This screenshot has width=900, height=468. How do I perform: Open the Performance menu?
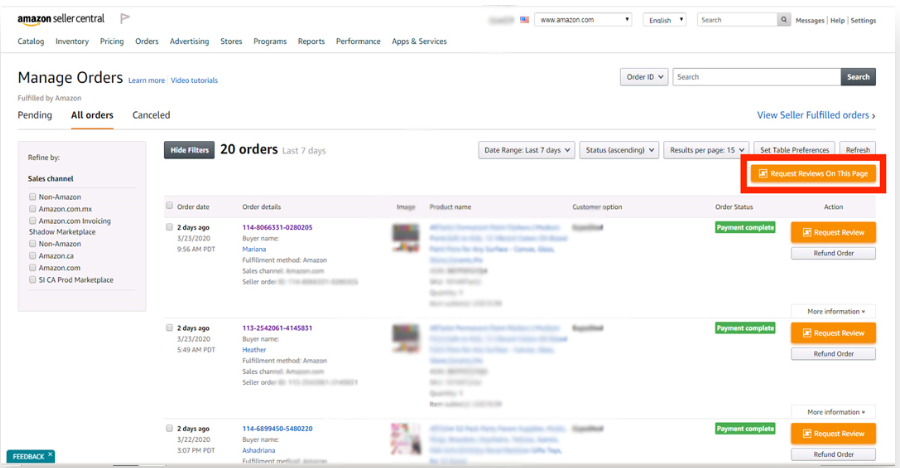click(358, 41)
